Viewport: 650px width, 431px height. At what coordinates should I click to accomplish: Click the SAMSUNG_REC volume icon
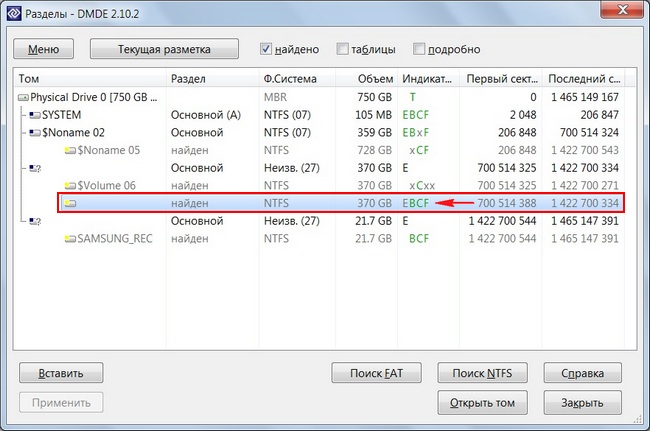tap(70, 238)
